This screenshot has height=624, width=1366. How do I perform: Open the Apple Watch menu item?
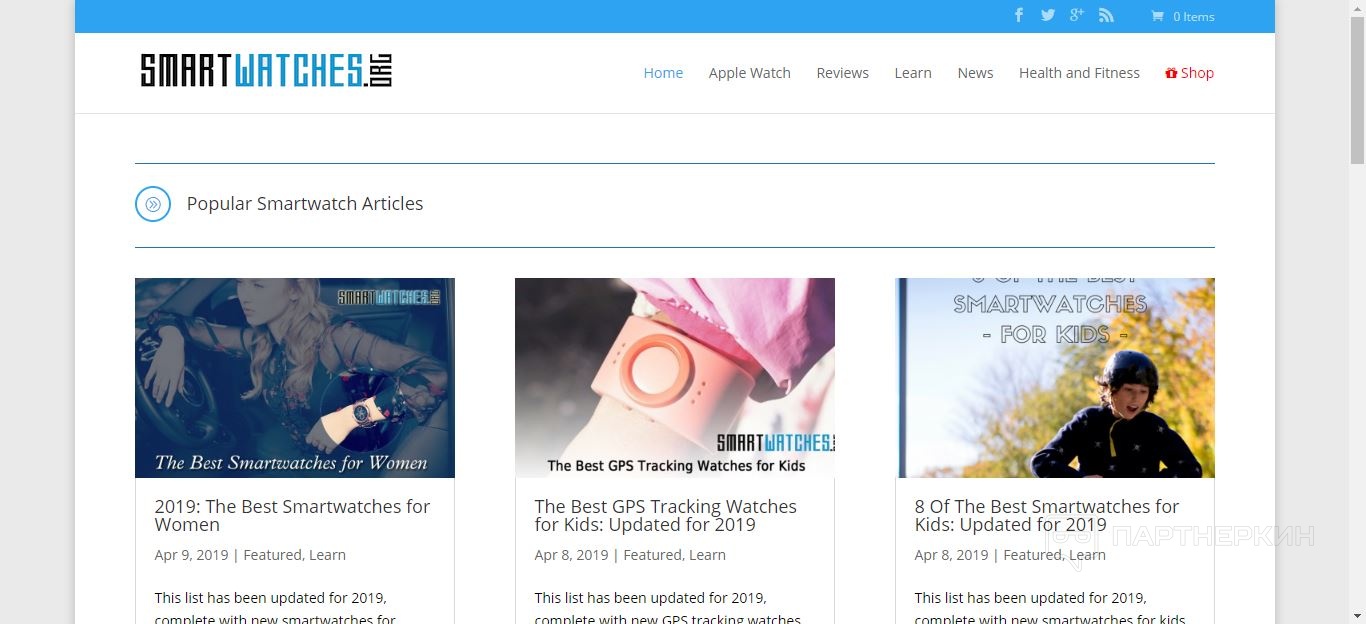point(750,73)
